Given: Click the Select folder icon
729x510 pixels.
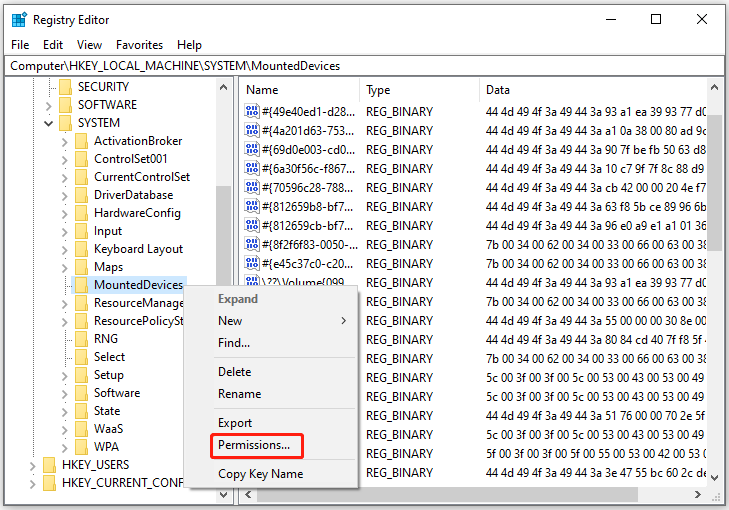Looking at the screenshot, I should [81, 357].
